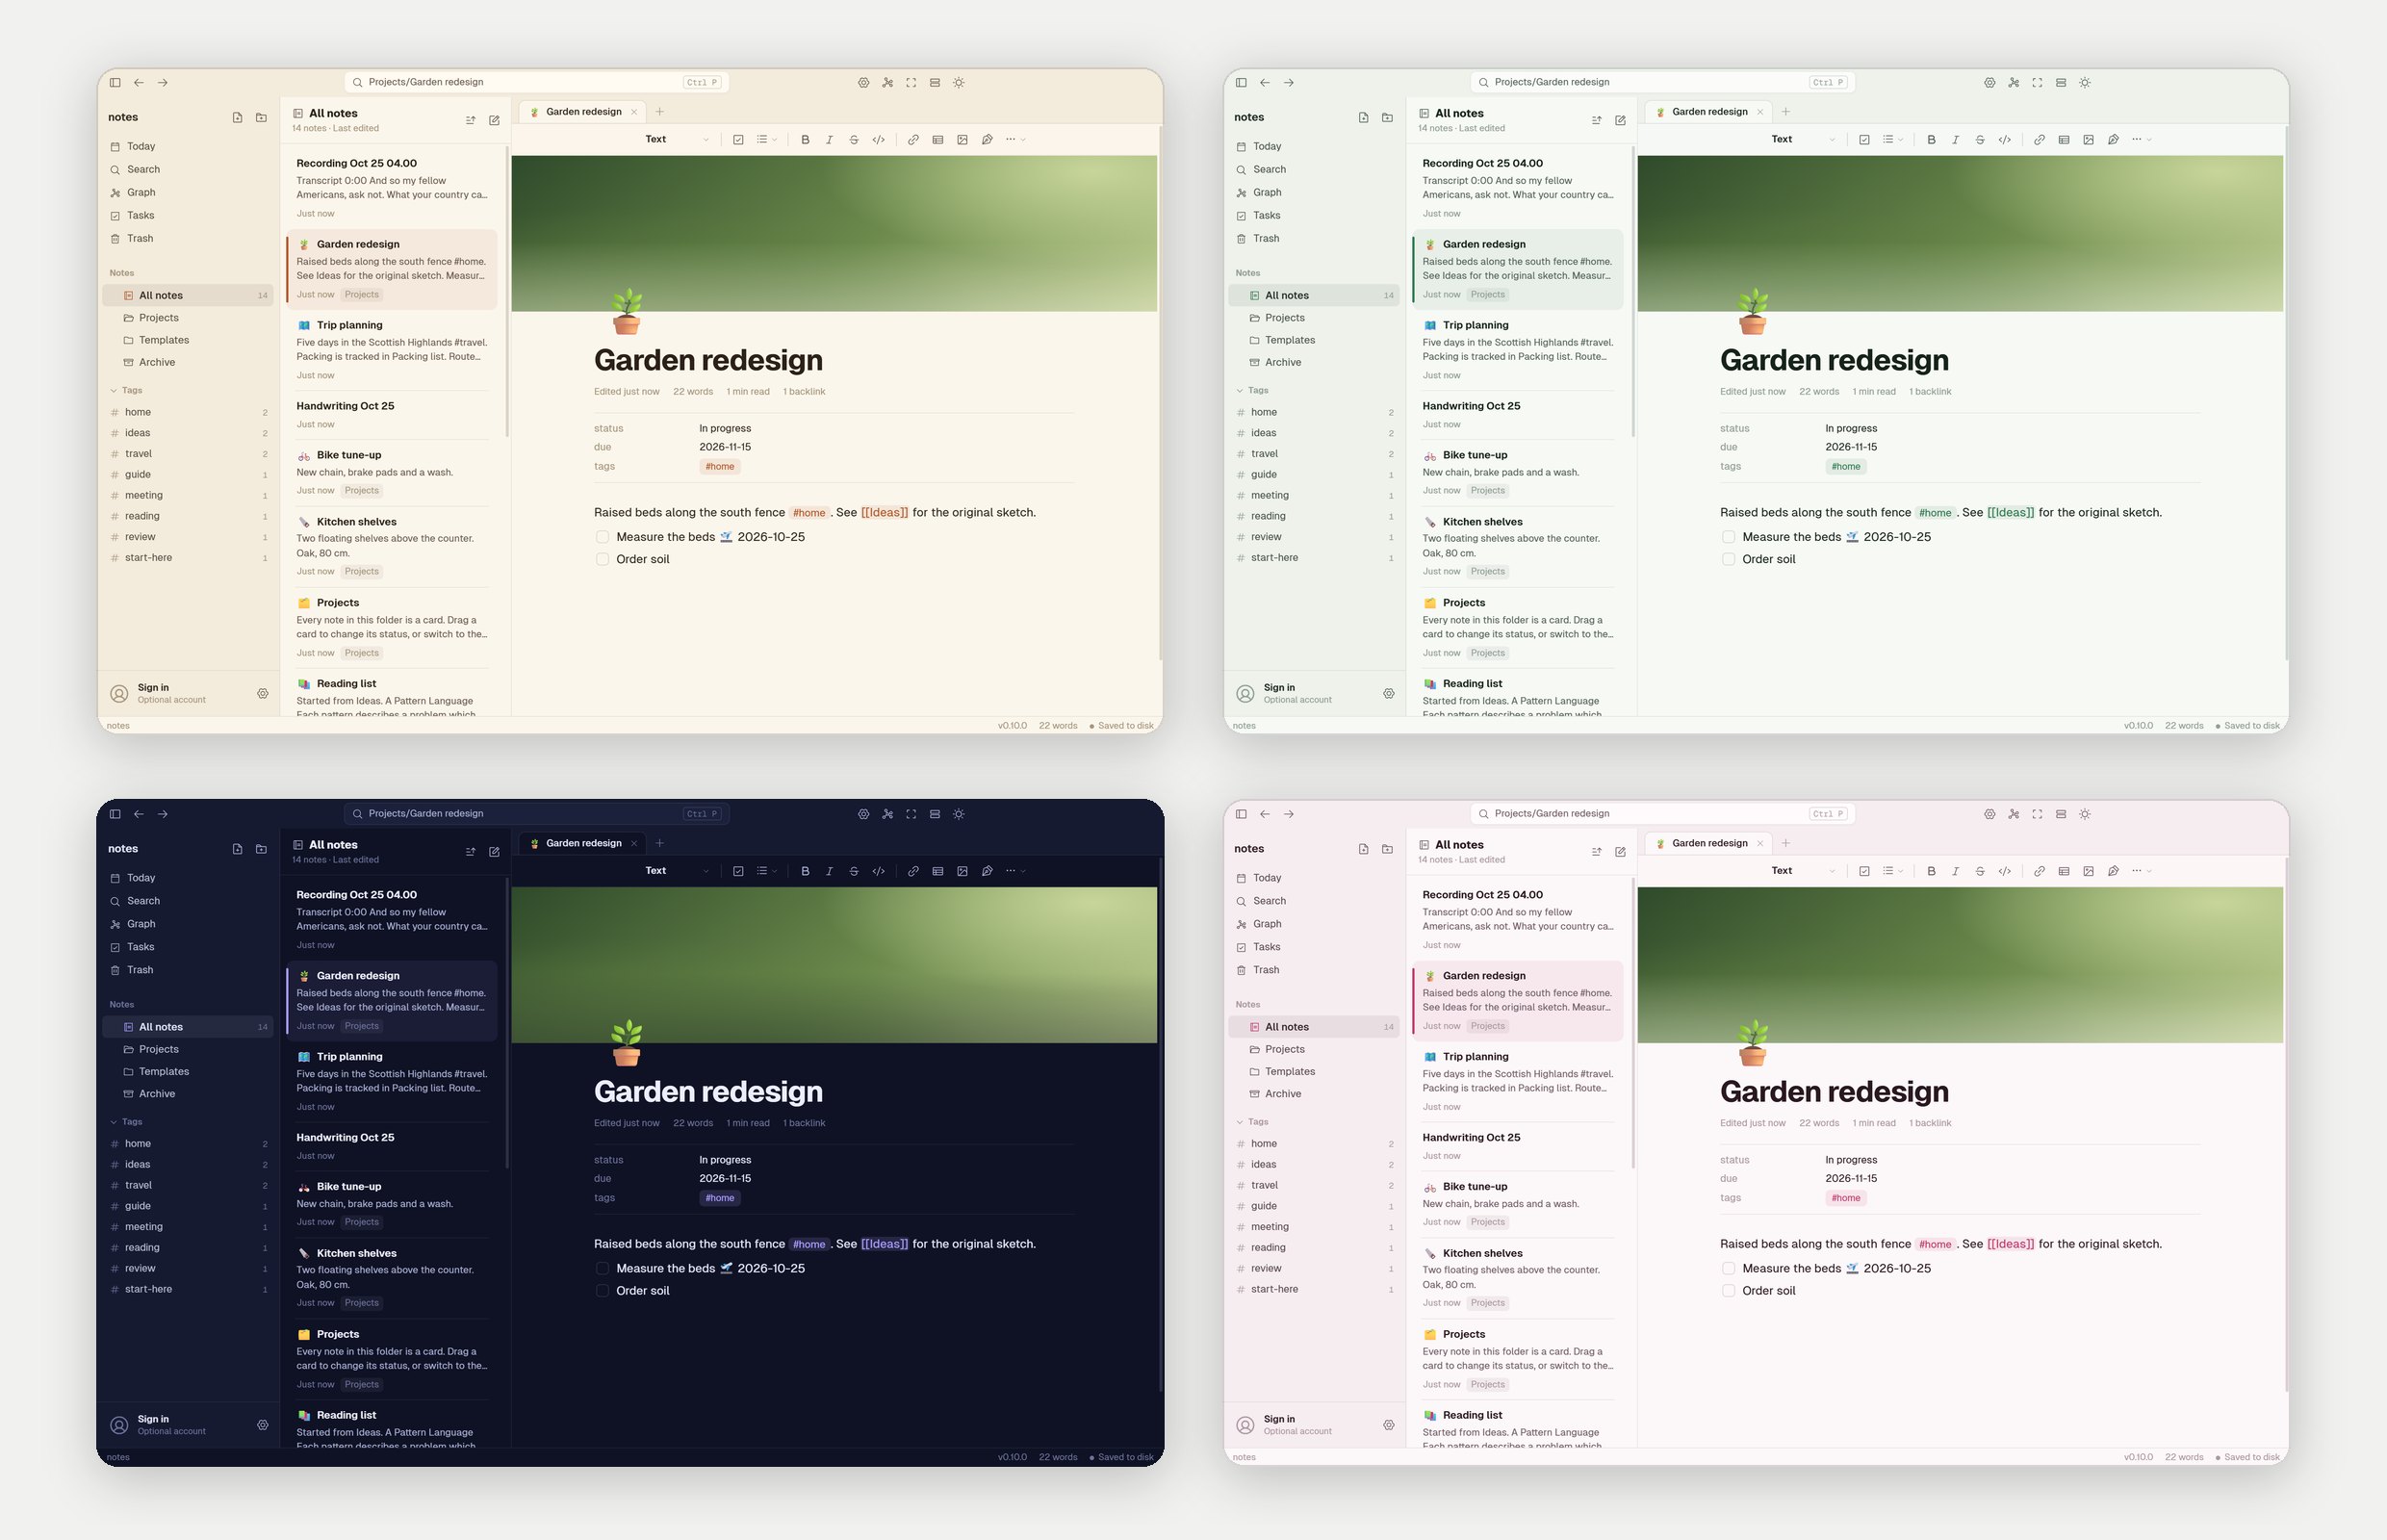The height and width of the screenshot is (1540, 2387).
Task: Check "Measure the beds" in dark-themed window
Action: coord(602,1268)
